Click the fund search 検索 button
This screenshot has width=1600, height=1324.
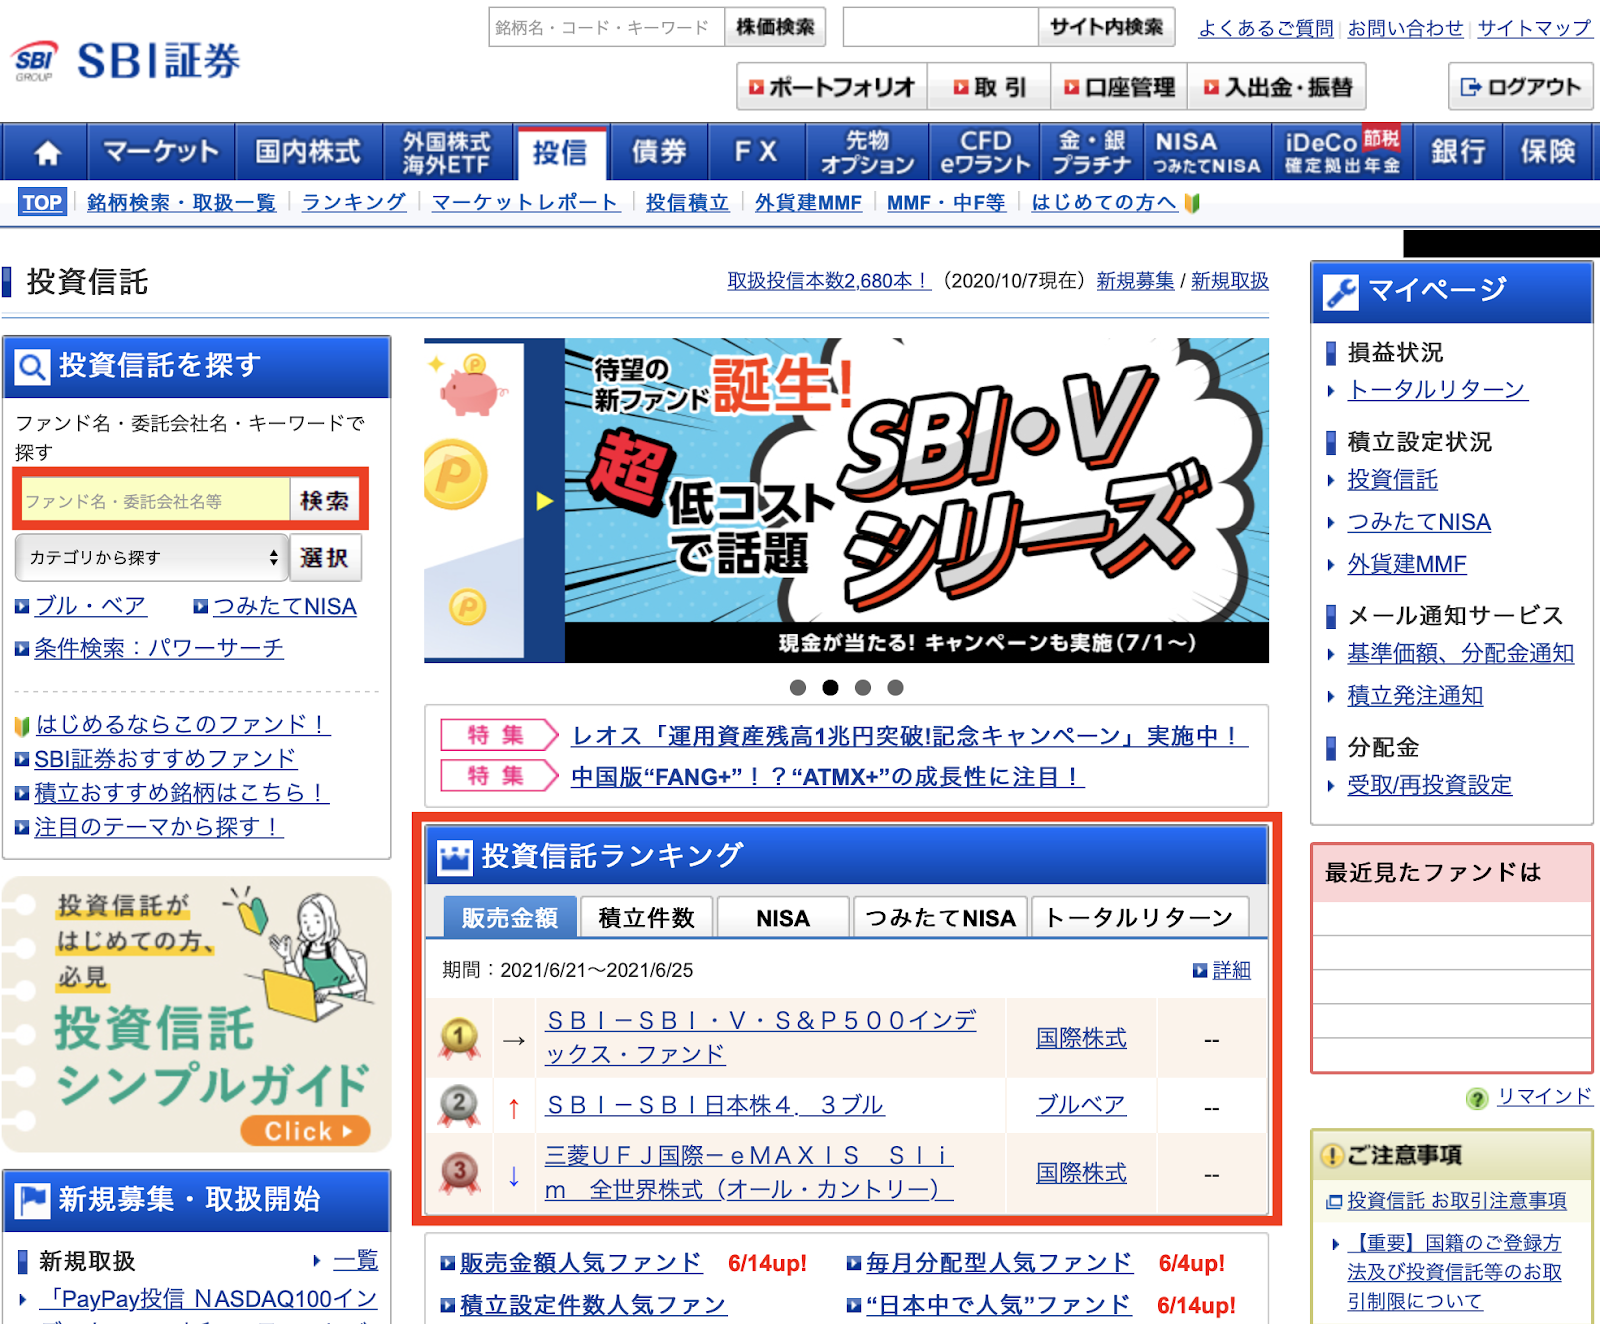(x=325, y=500)
